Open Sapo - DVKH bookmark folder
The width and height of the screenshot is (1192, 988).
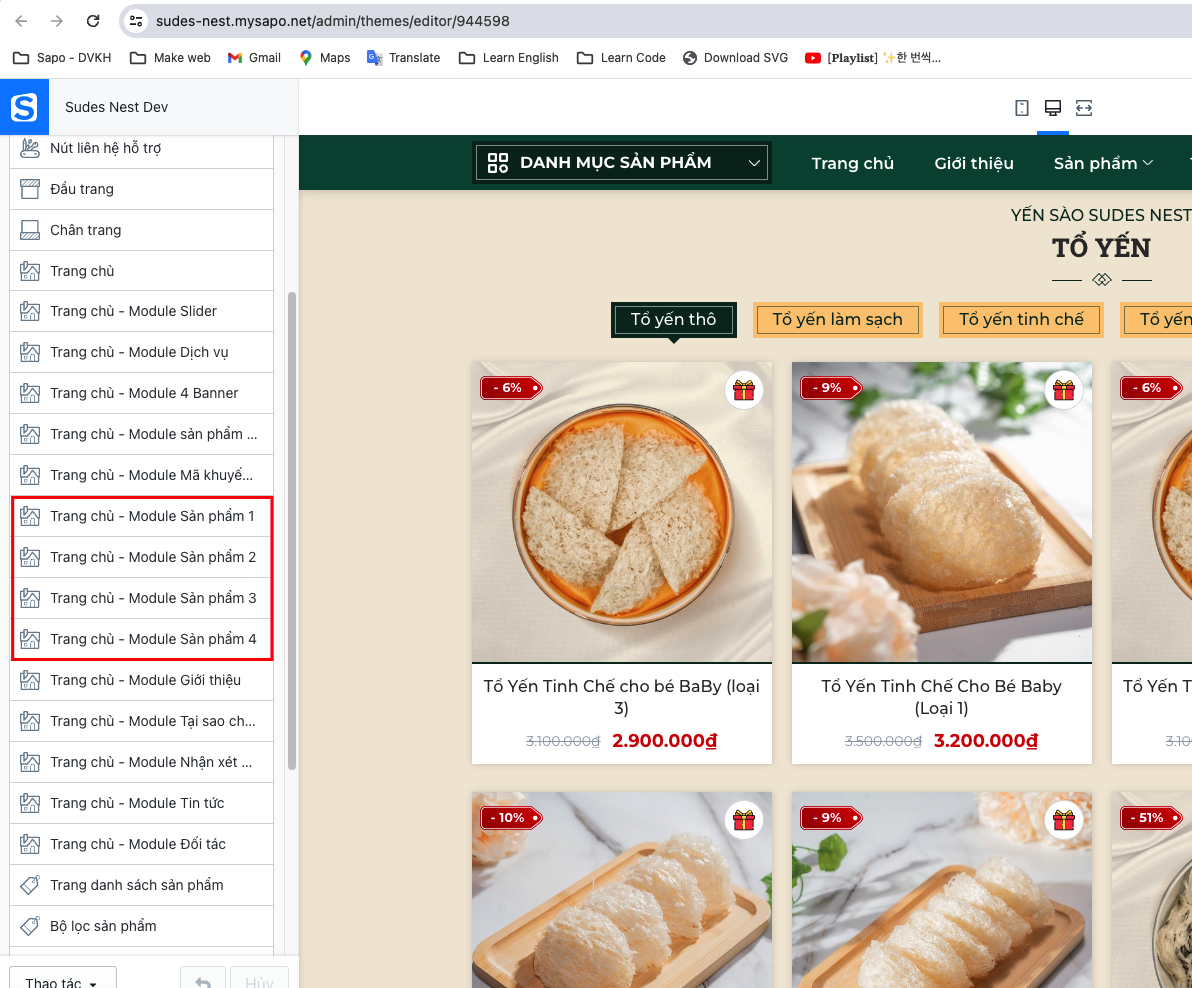pos(62,58)
